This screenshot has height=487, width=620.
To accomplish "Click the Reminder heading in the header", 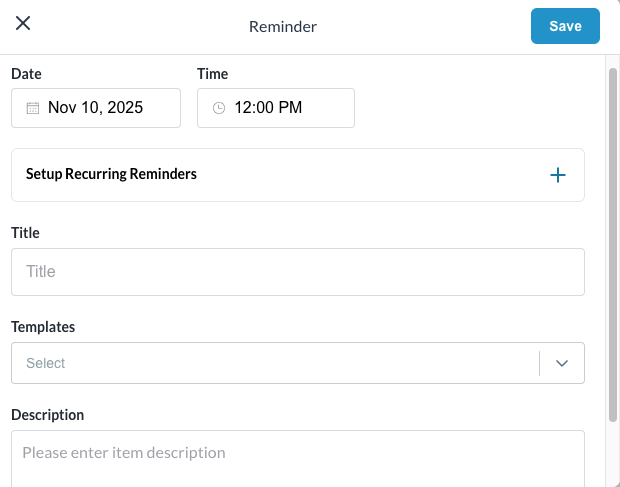I will [283, 27].
